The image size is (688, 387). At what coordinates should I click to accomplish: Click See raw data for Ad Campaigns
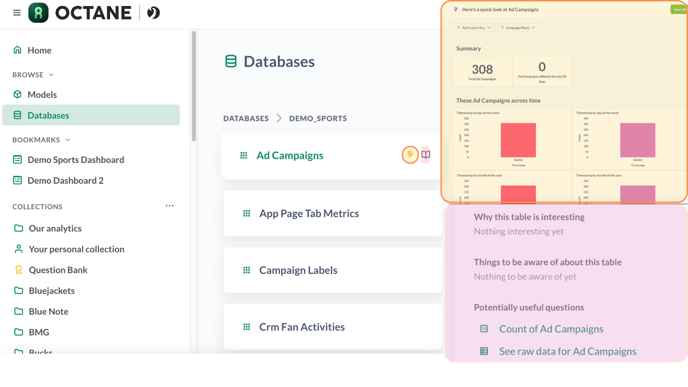pyautogui.click(x=568, y=351)
